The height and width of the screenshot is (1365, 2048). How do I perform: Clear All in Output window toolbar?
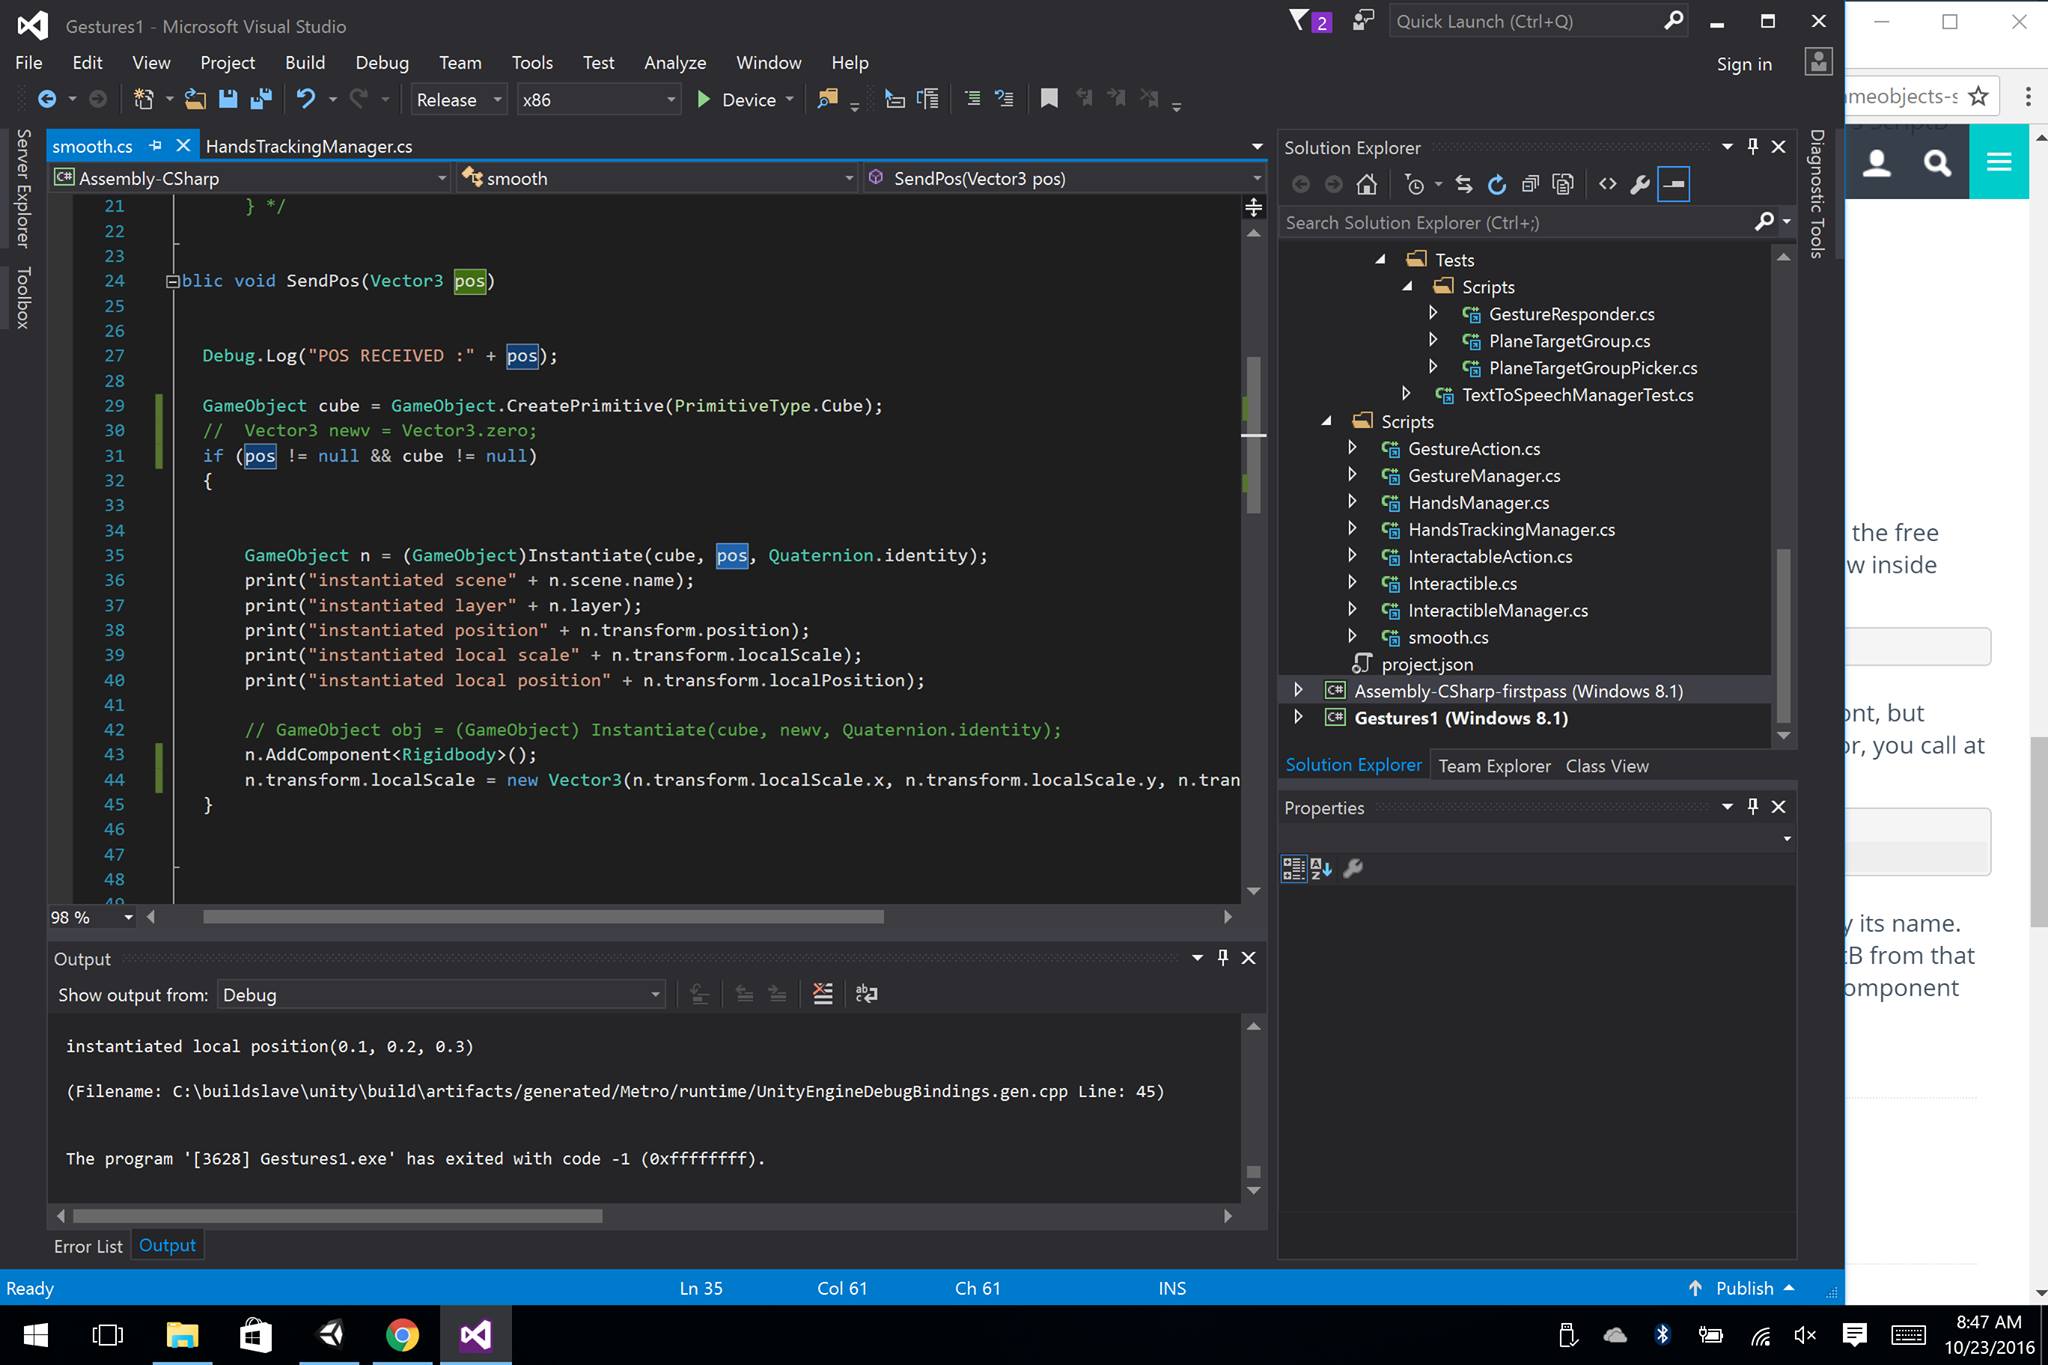pos(822,994)
